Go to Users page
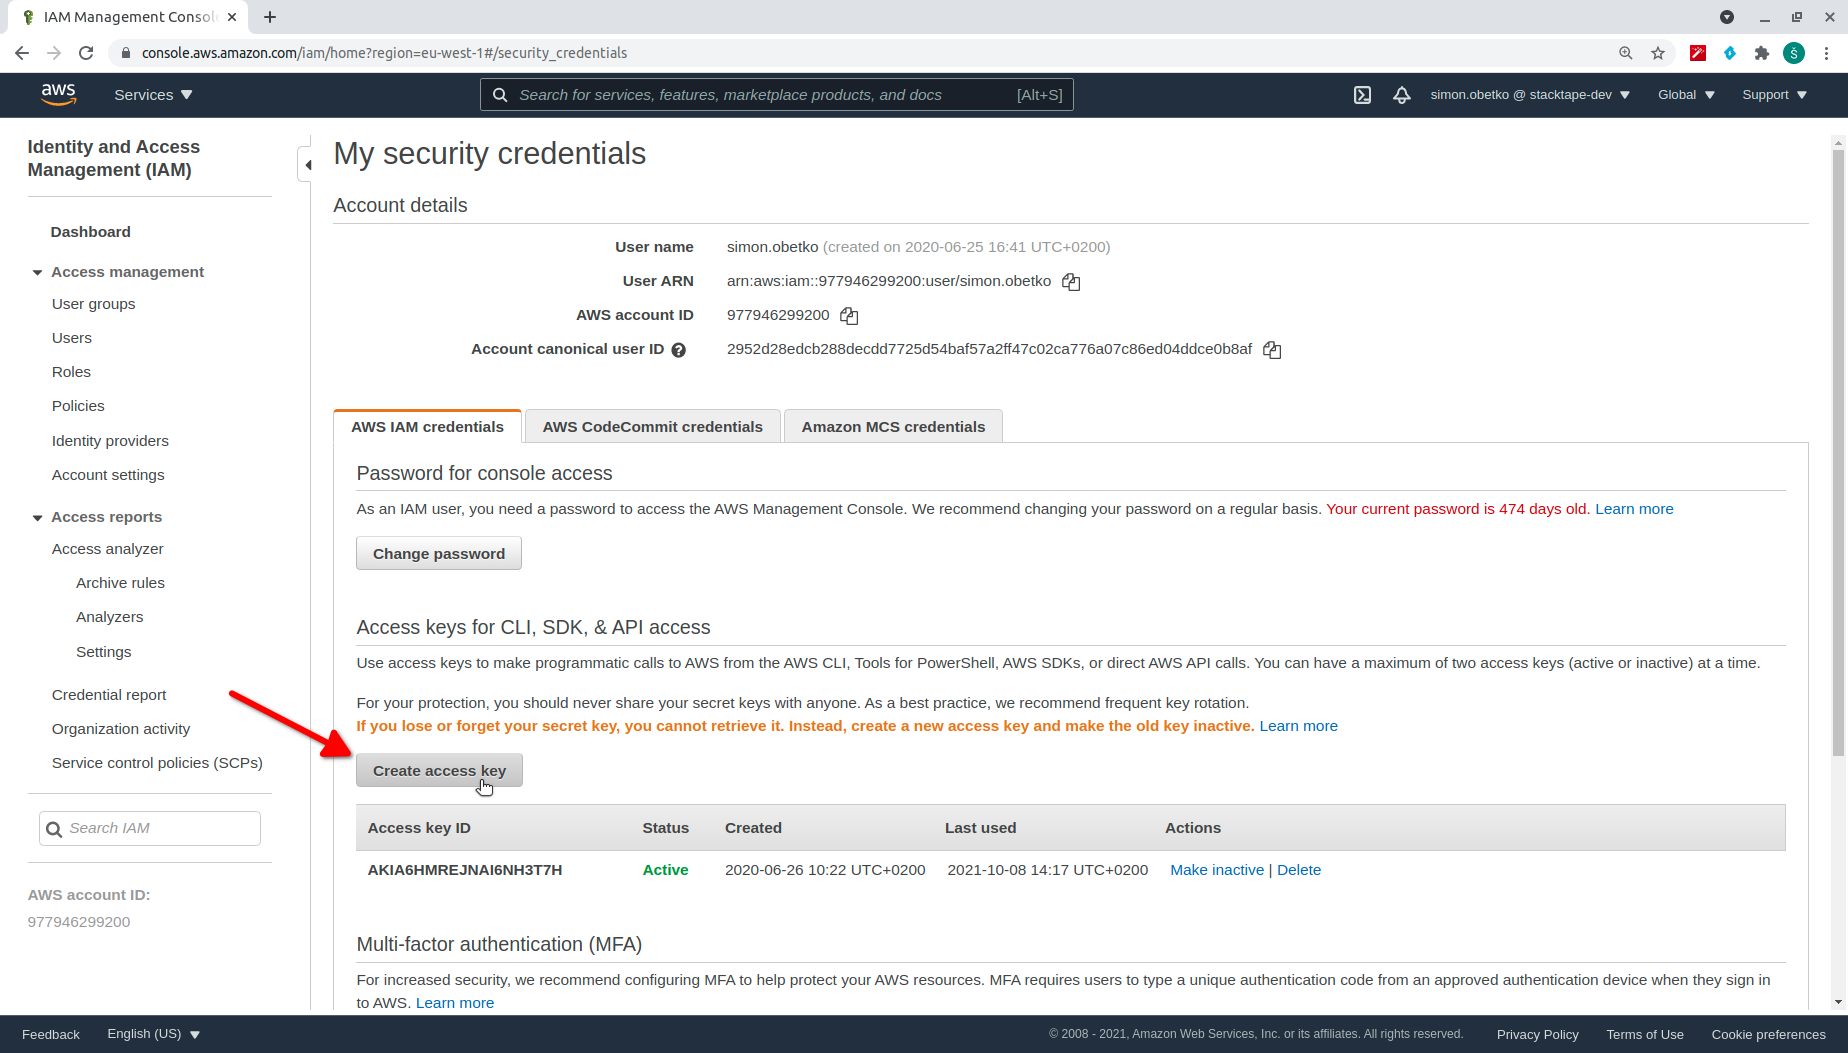The width and height of the screenshot is (1848, 1053). point(72,338)
